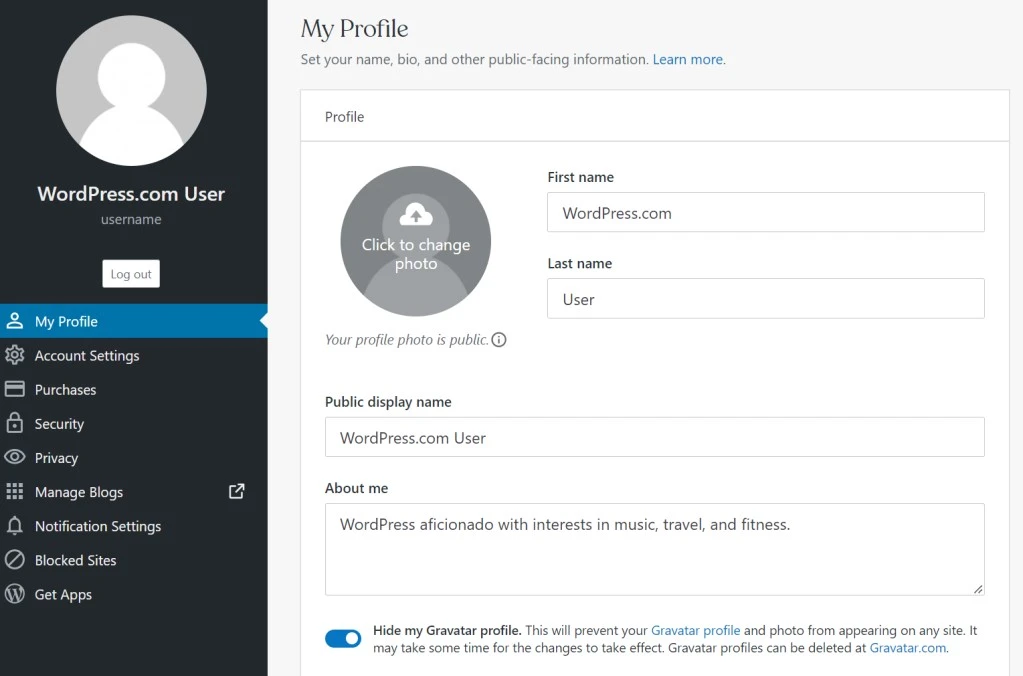
Task: Open the Gravatar.com link
Action: pos(908,648)
